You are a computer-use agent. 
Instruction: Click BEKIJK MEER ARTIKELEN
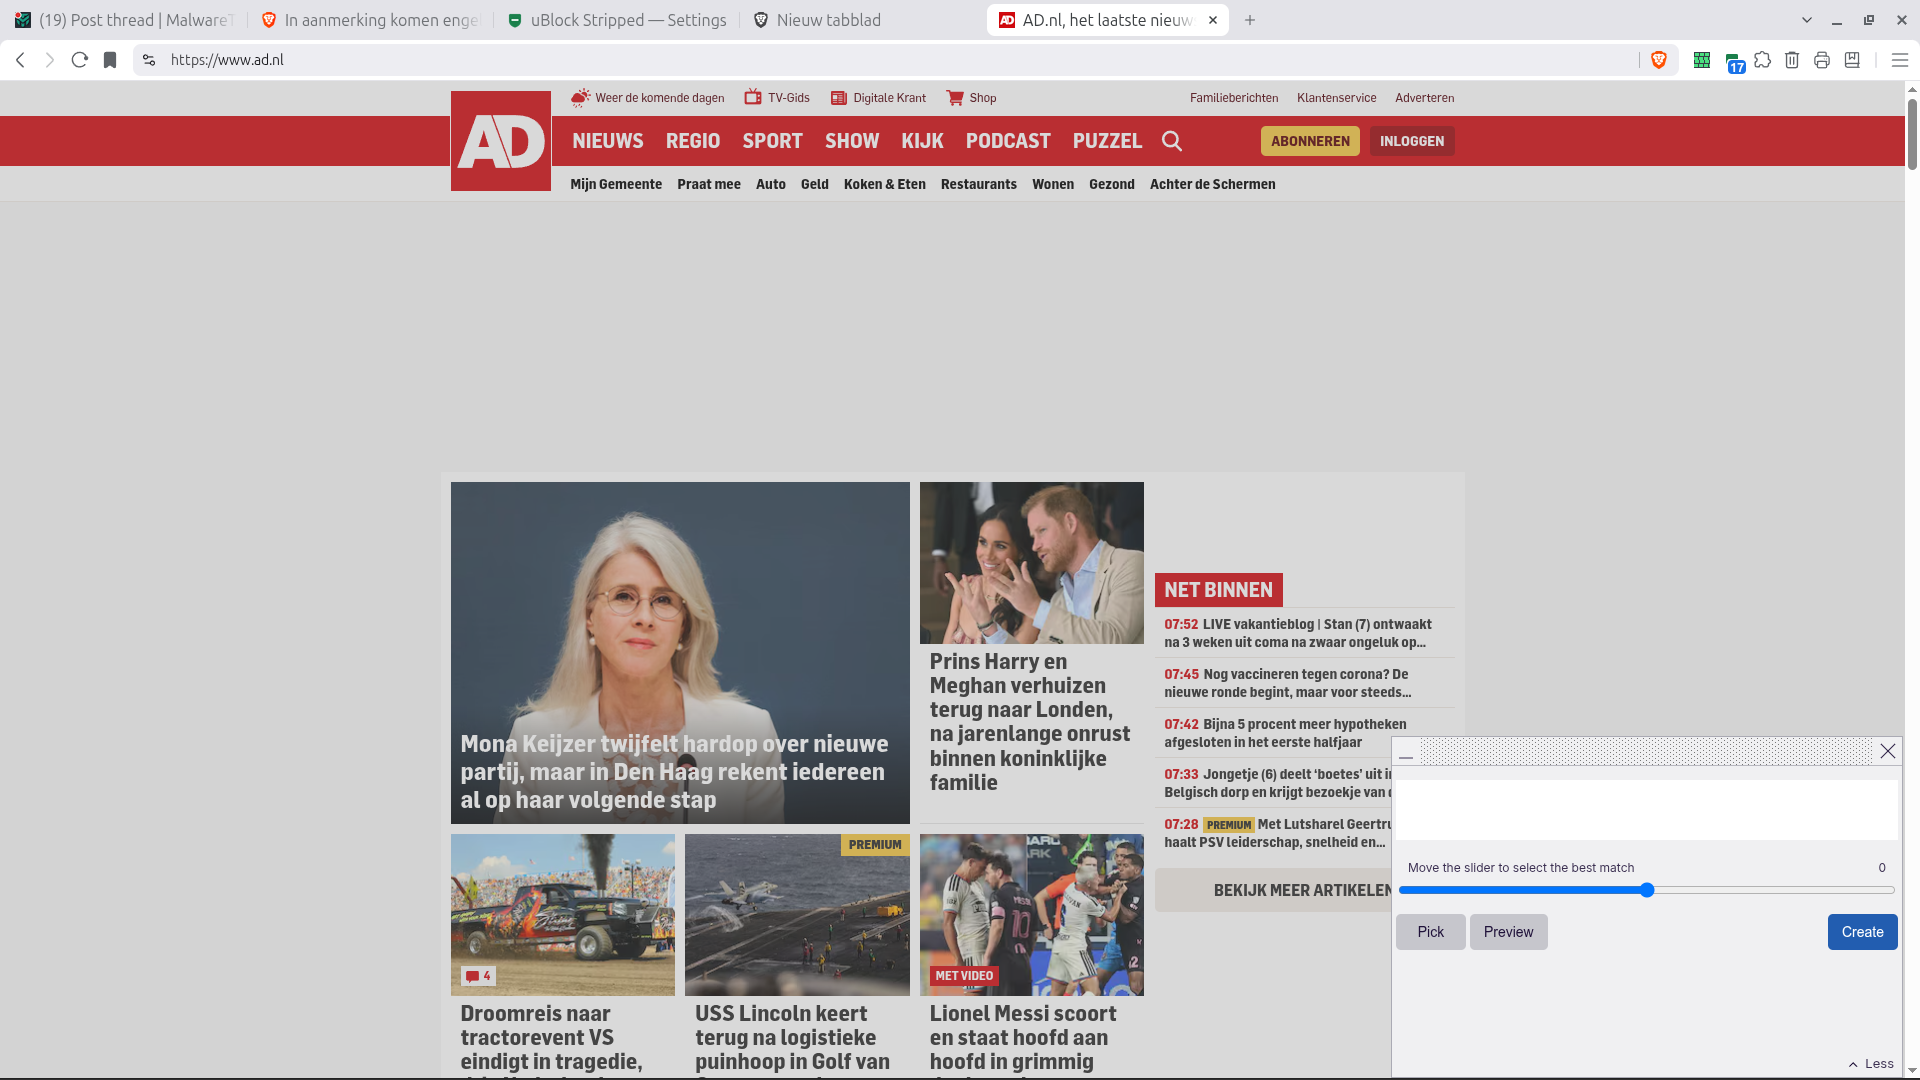pyautogui.click(x=1274, y=890)
